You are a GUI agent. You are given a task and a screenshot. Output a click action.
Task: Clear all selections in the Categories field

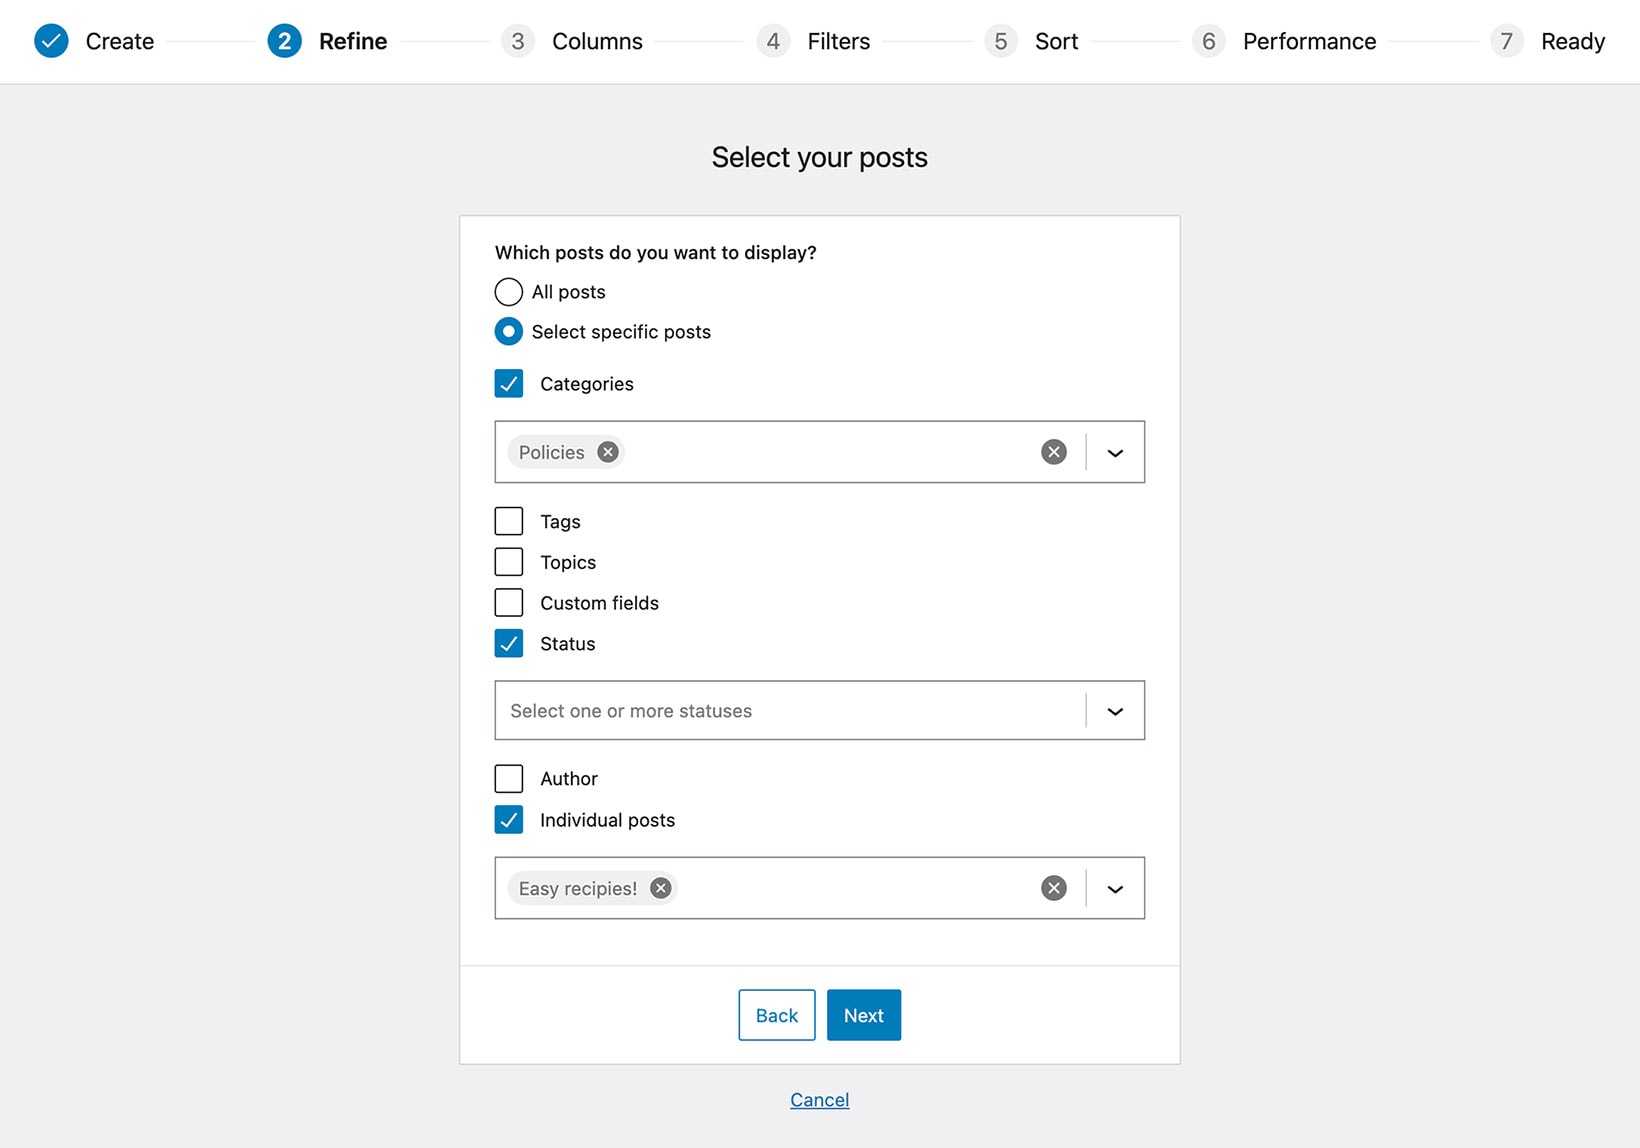1052,452
